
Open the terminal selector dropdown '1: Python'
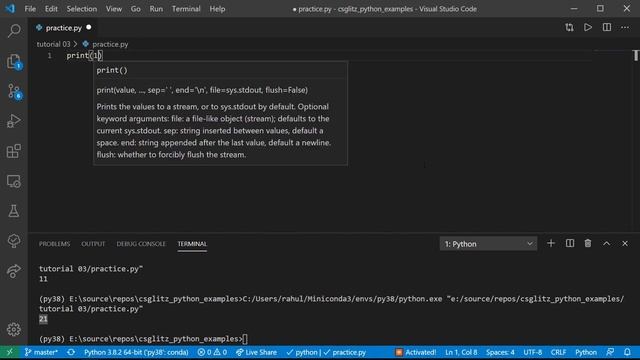point(488,244)
